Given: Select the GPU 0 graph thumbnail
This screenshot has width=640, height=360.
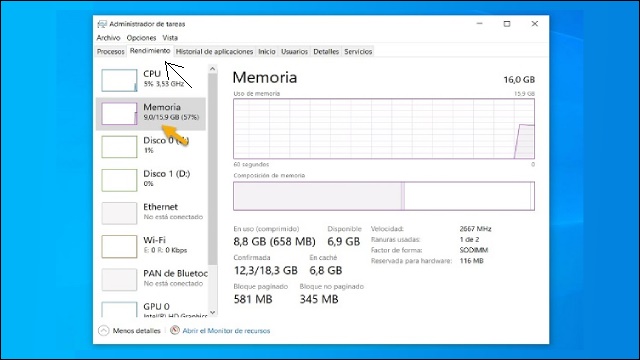Looking at the screenshot, I should point(119,309).
